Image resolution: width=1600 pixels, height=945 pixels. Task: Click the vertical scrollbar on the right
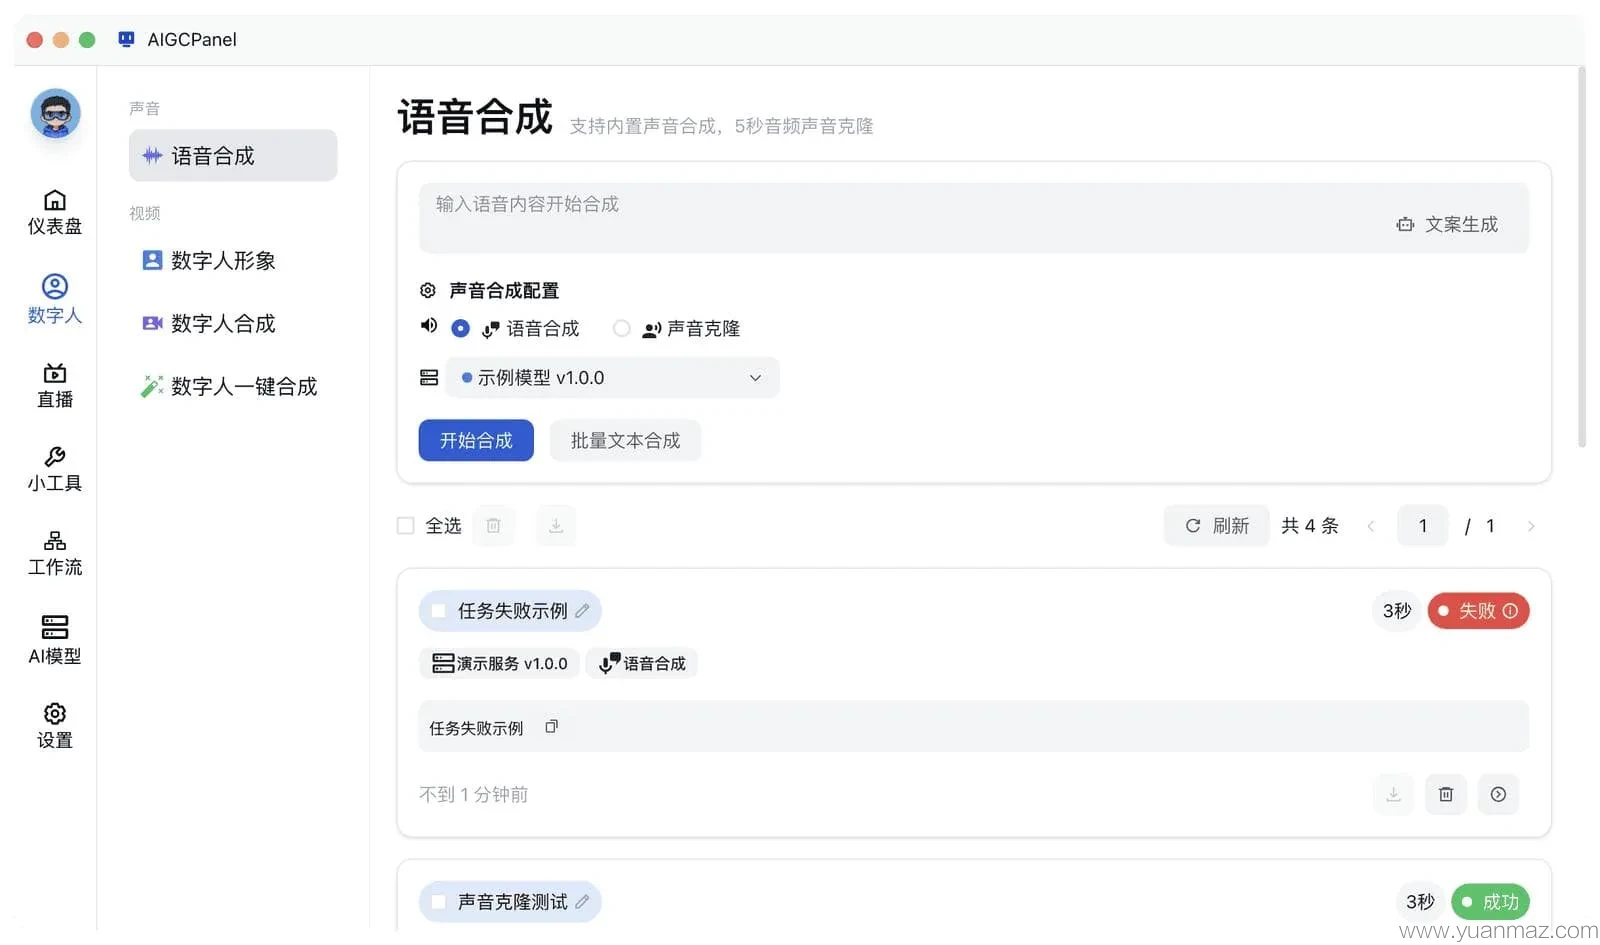1581,257
